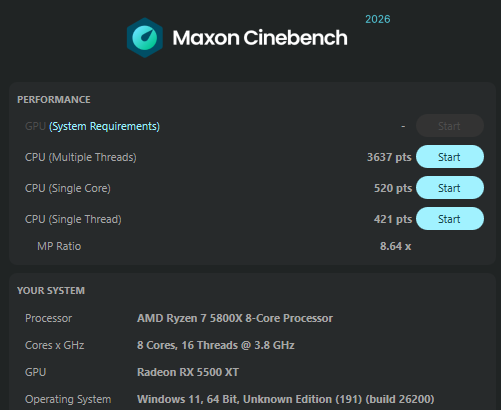Start the CPU Single Core benchmark
Viewport: 501px width, 410px height.
coord(450,188)
